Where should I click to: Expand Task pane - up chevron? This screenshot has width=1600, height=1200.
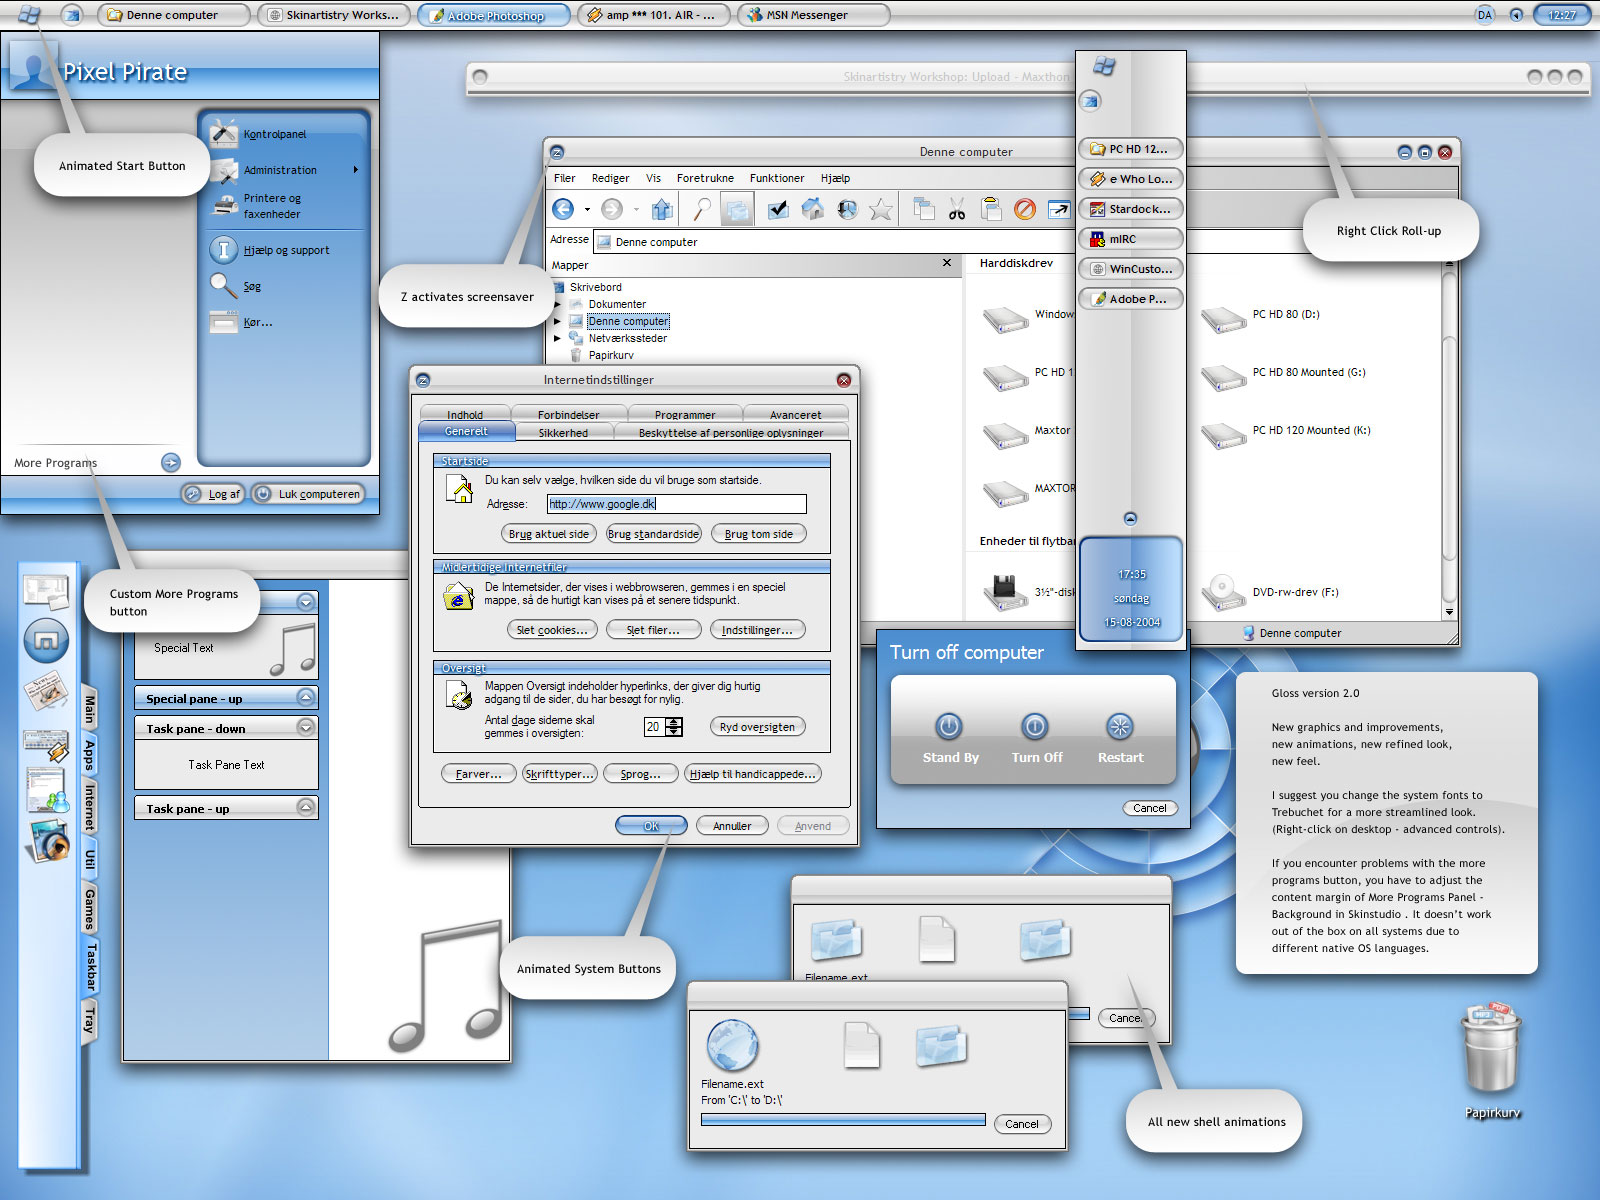tap(306, 807)
